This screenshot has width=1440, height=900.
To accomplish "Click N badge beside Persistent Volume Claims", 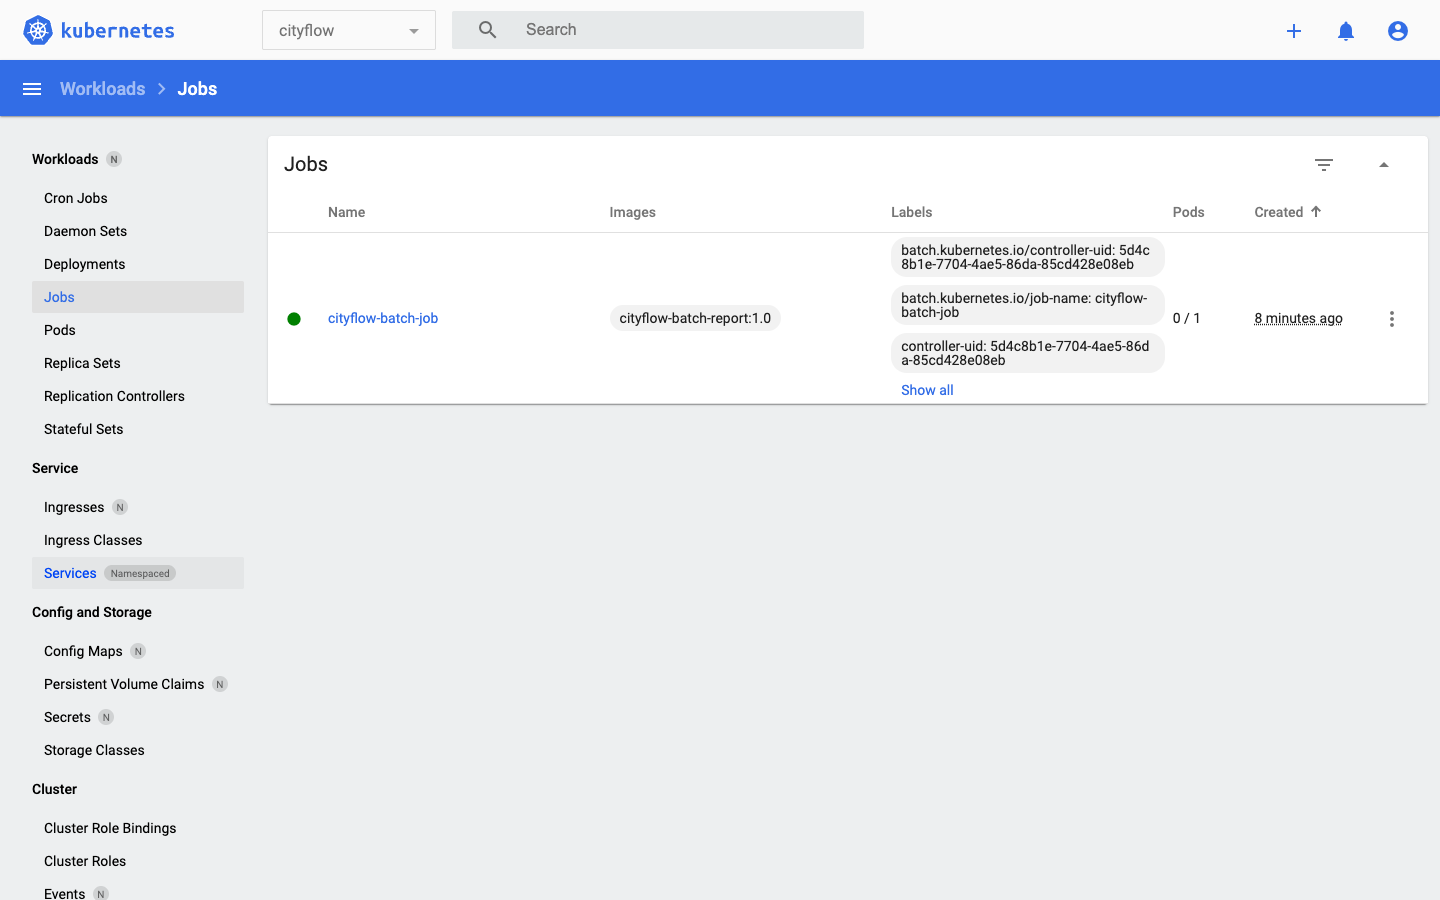I will click(x=220, y=684).
